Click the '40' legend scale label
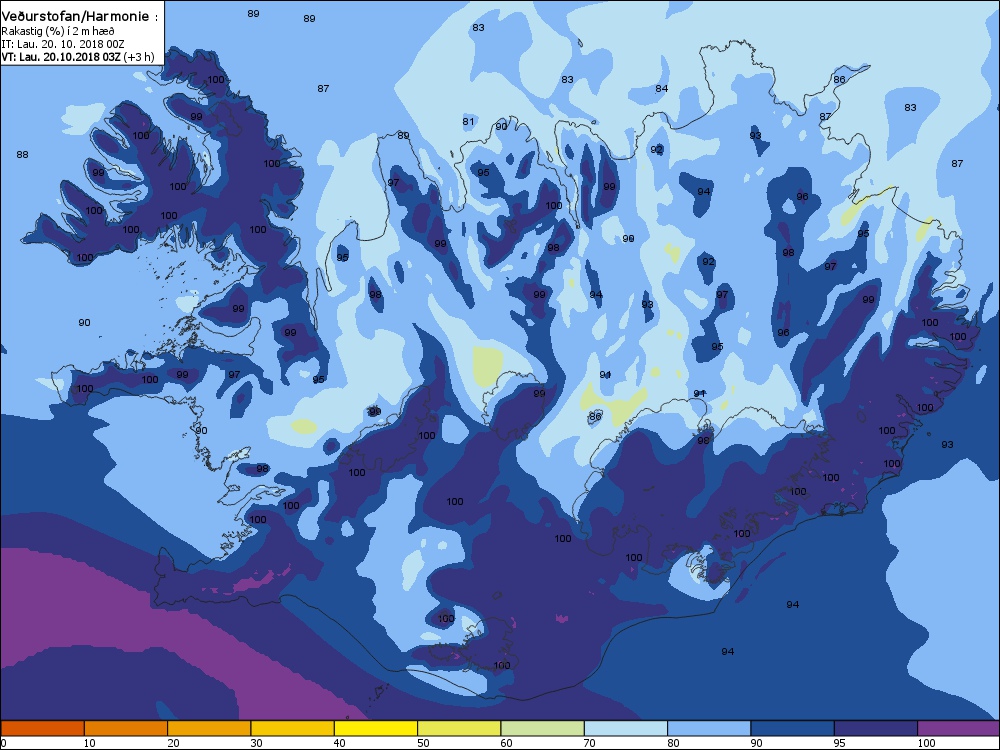 (x=339, y=743)
